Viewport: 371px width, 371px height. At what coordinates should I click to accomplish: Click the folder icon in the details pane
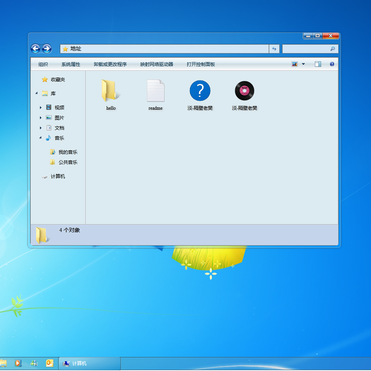point(42,235)
